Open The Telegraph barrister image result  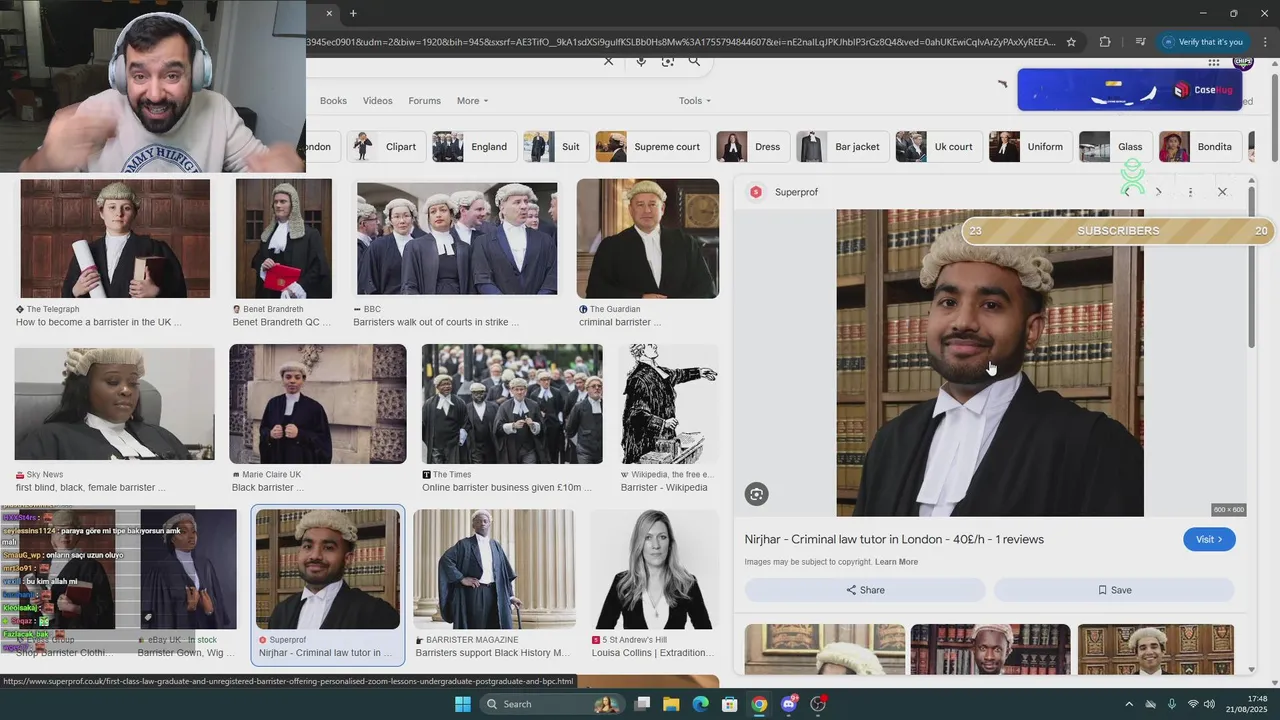point(115,238)
